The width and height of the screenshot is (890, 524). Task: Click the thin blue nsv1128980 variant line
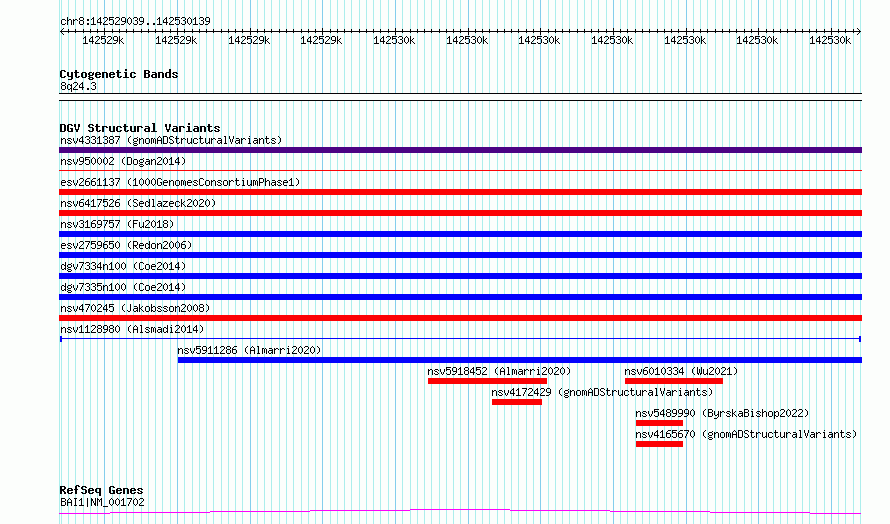point(460,339)
